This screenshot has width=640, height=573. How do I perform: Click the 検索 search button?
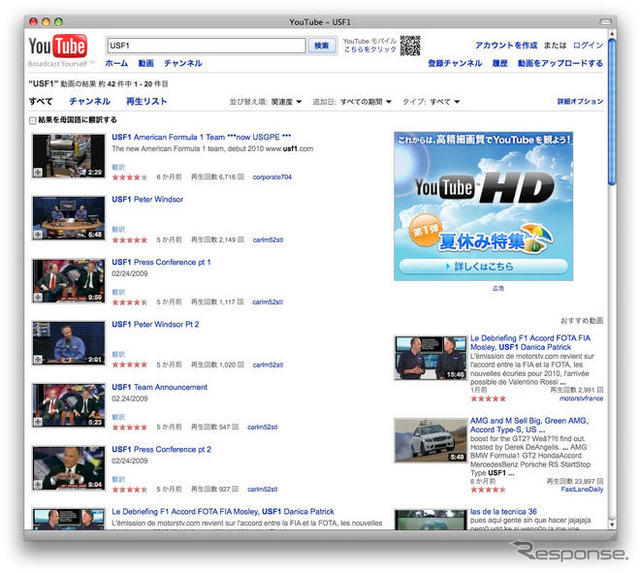click(x=322, y=46)
